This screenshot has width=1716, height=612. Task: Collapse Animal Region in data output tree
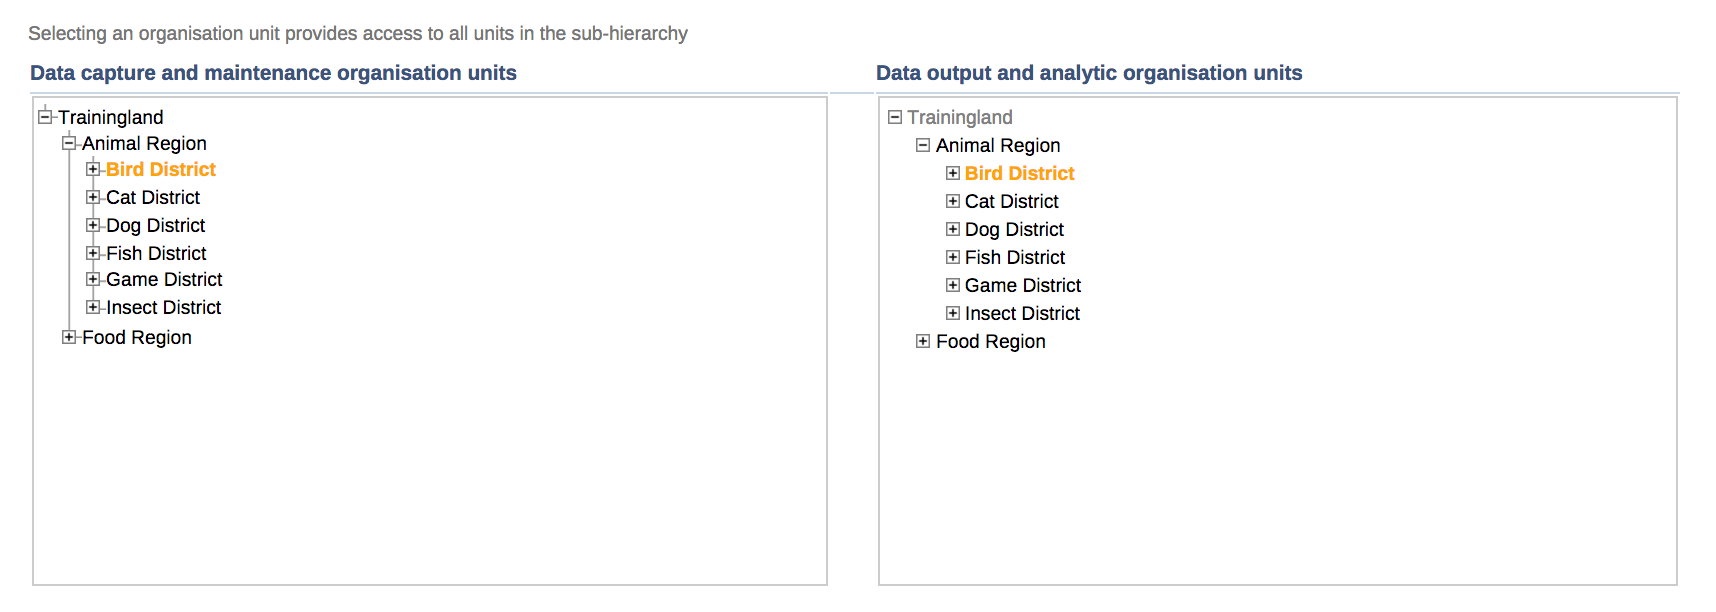(x=923, y=145)
